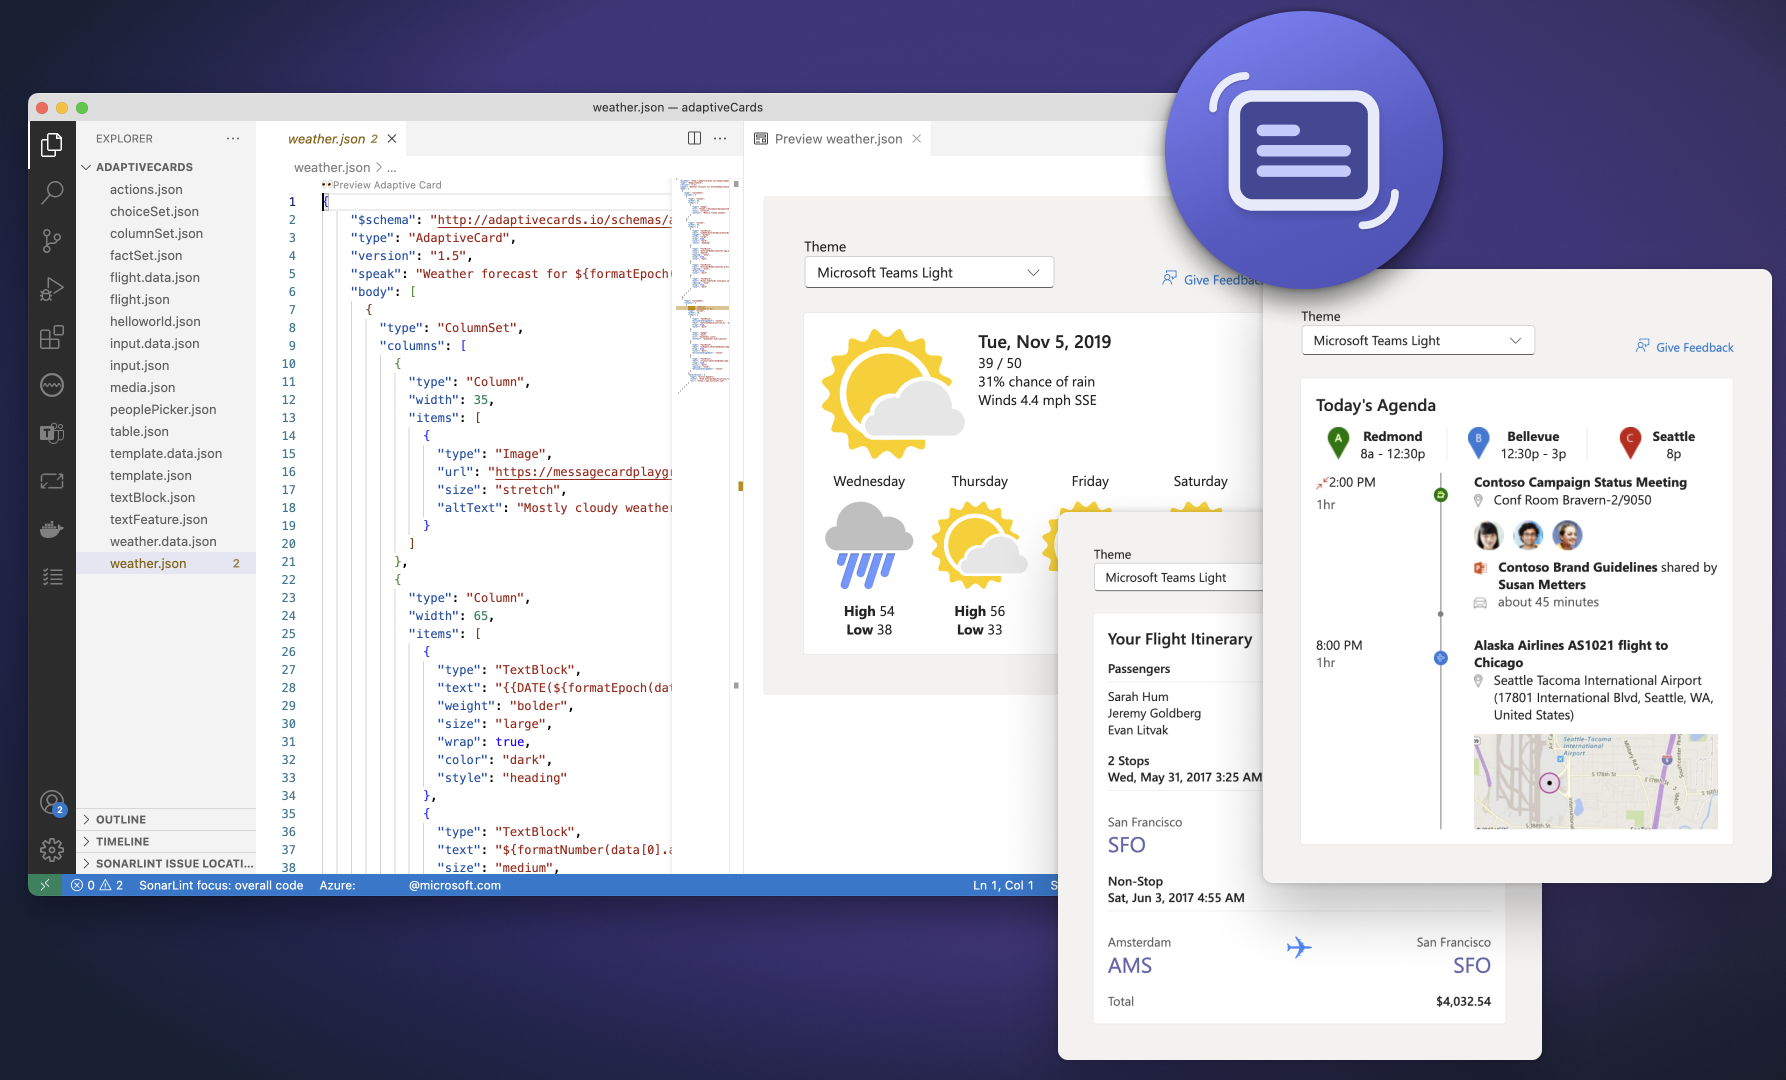Click the adaptivecards.io schema URL in the code

click(554, 220)
